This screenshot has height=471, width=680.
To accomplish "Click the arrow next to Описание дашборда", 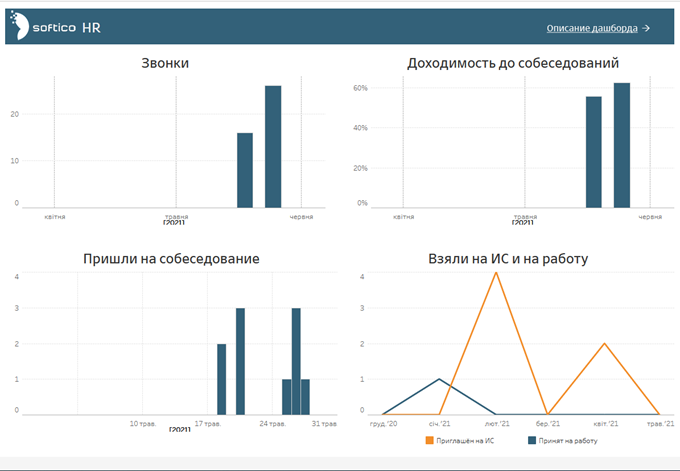I will 646,29.
